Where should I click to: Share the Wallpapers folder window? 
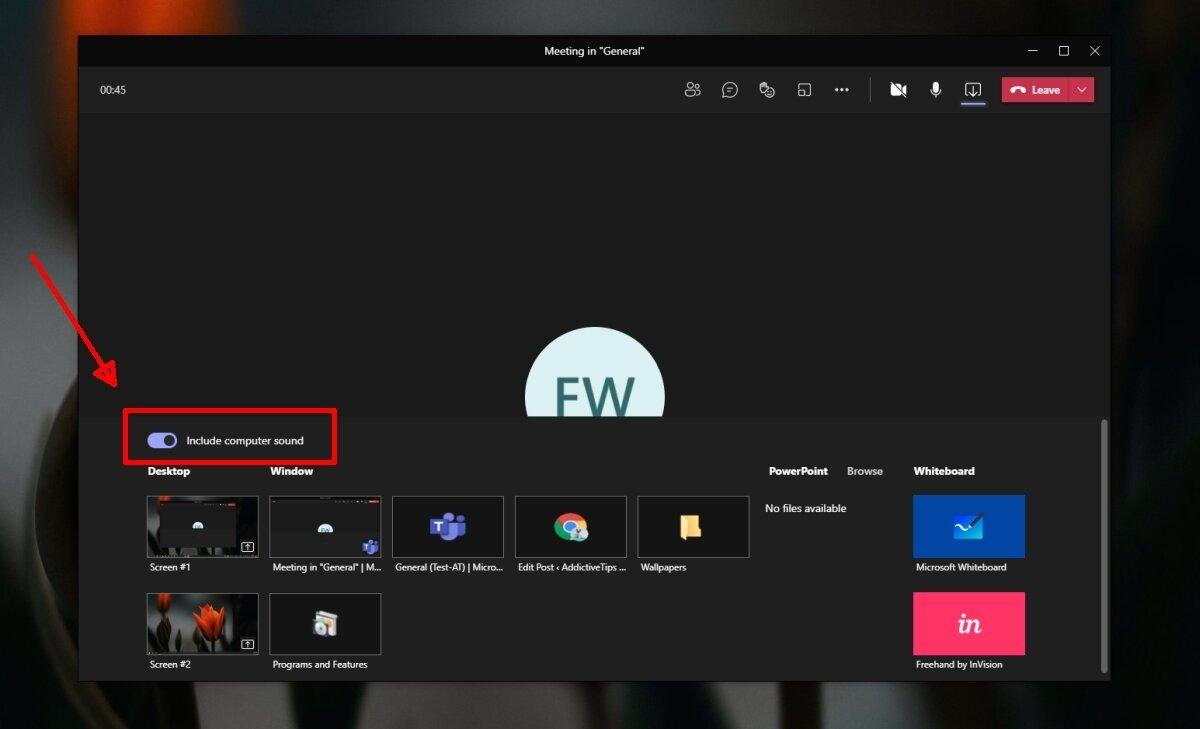[x=693, y=526]
